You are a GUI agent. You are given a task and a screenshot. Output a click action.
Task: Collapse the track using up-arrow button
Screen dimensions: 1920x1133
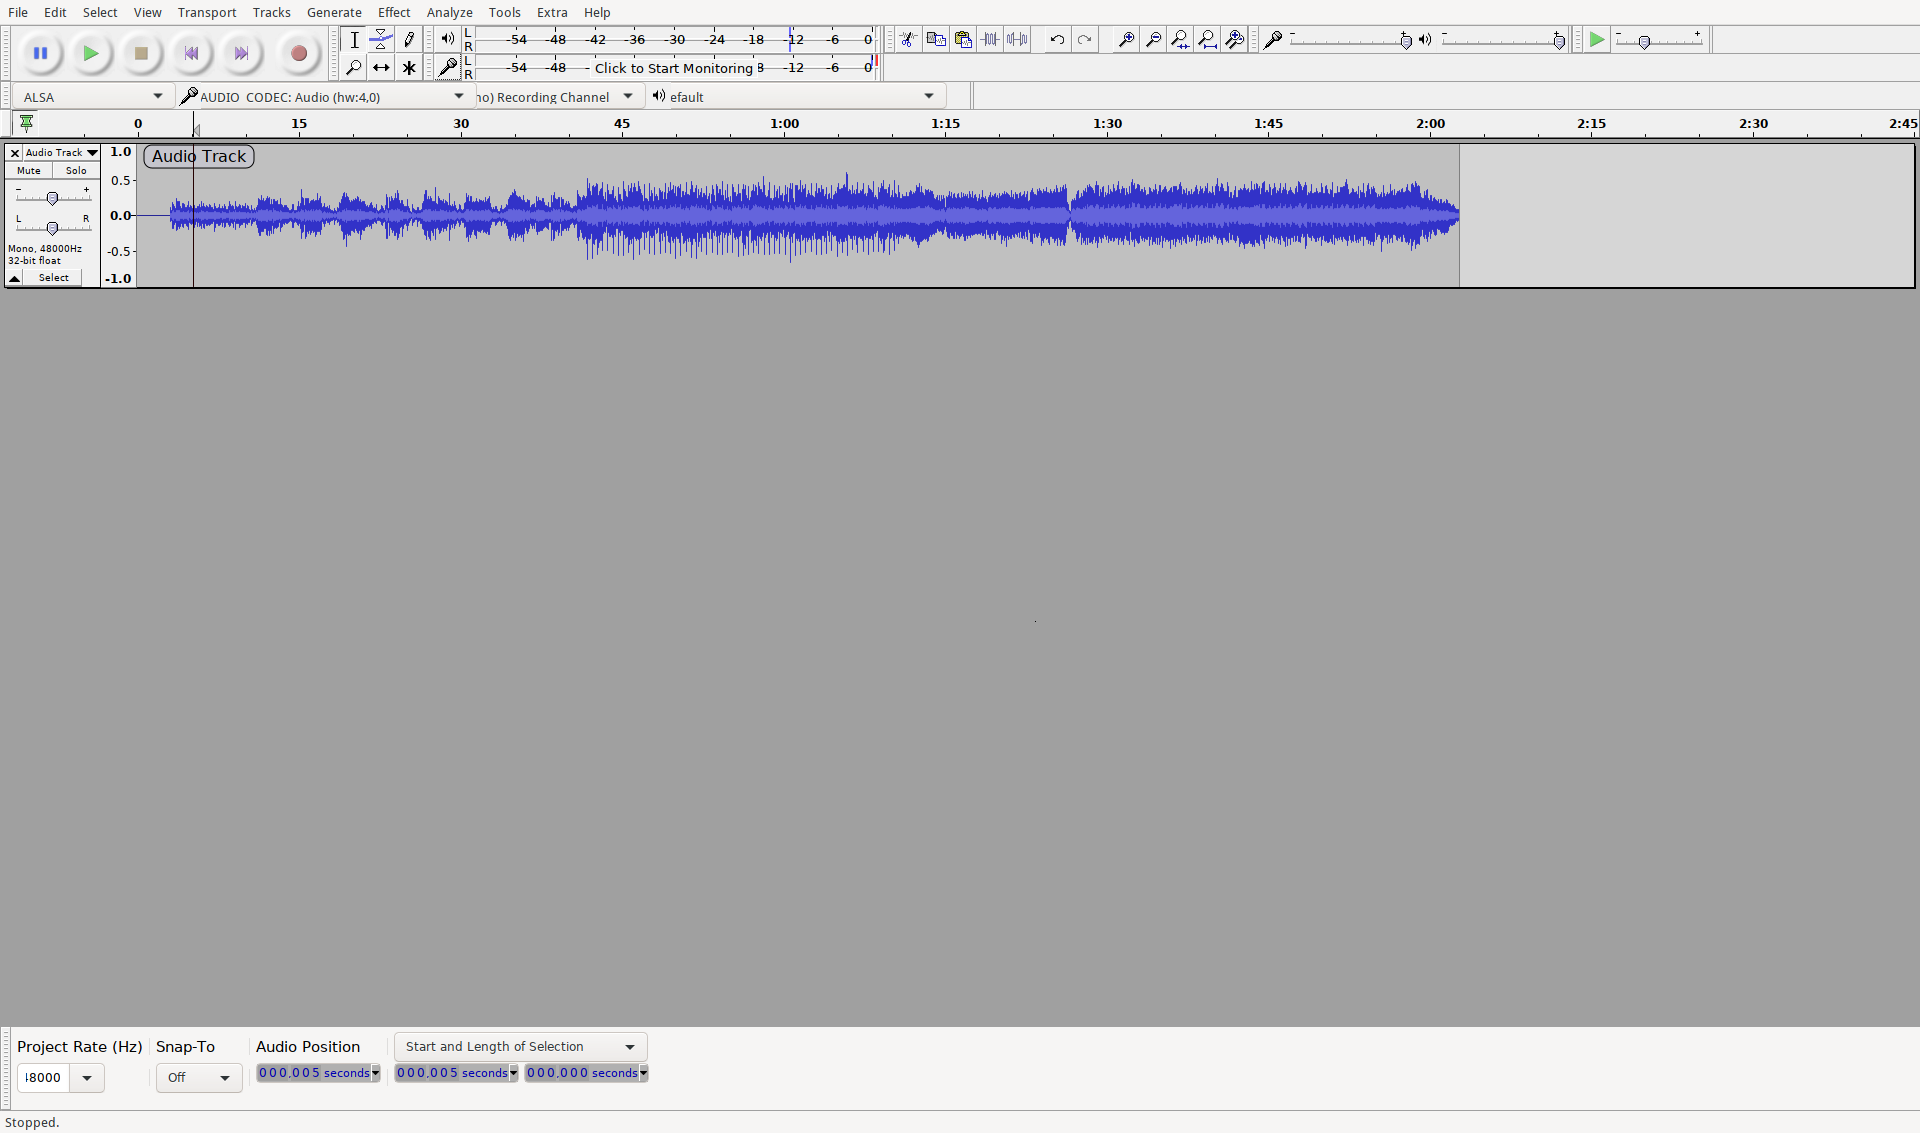coord(15,278)
